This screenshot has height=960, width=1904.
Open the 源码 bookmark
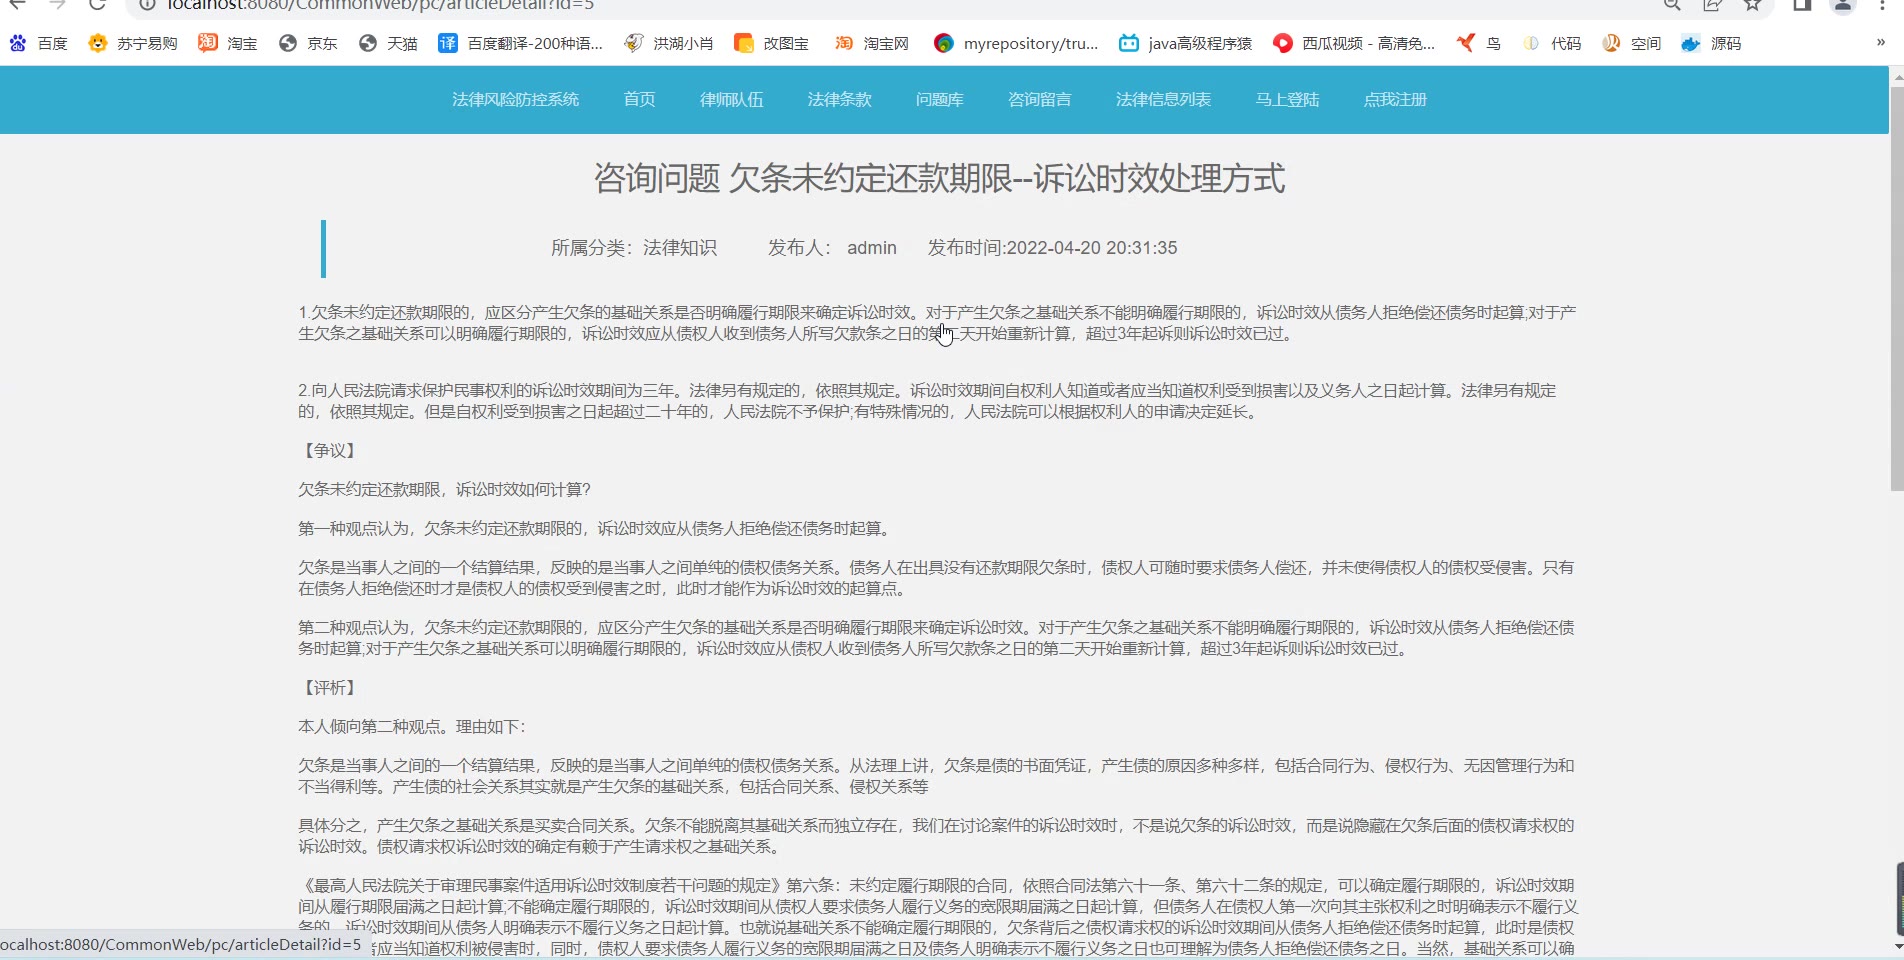pyautogui.click(x=1711, y=43)
